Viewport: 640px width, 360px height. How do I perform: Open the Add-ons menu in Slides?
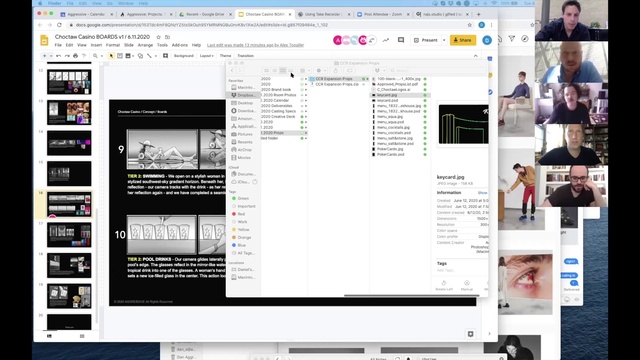180,45
